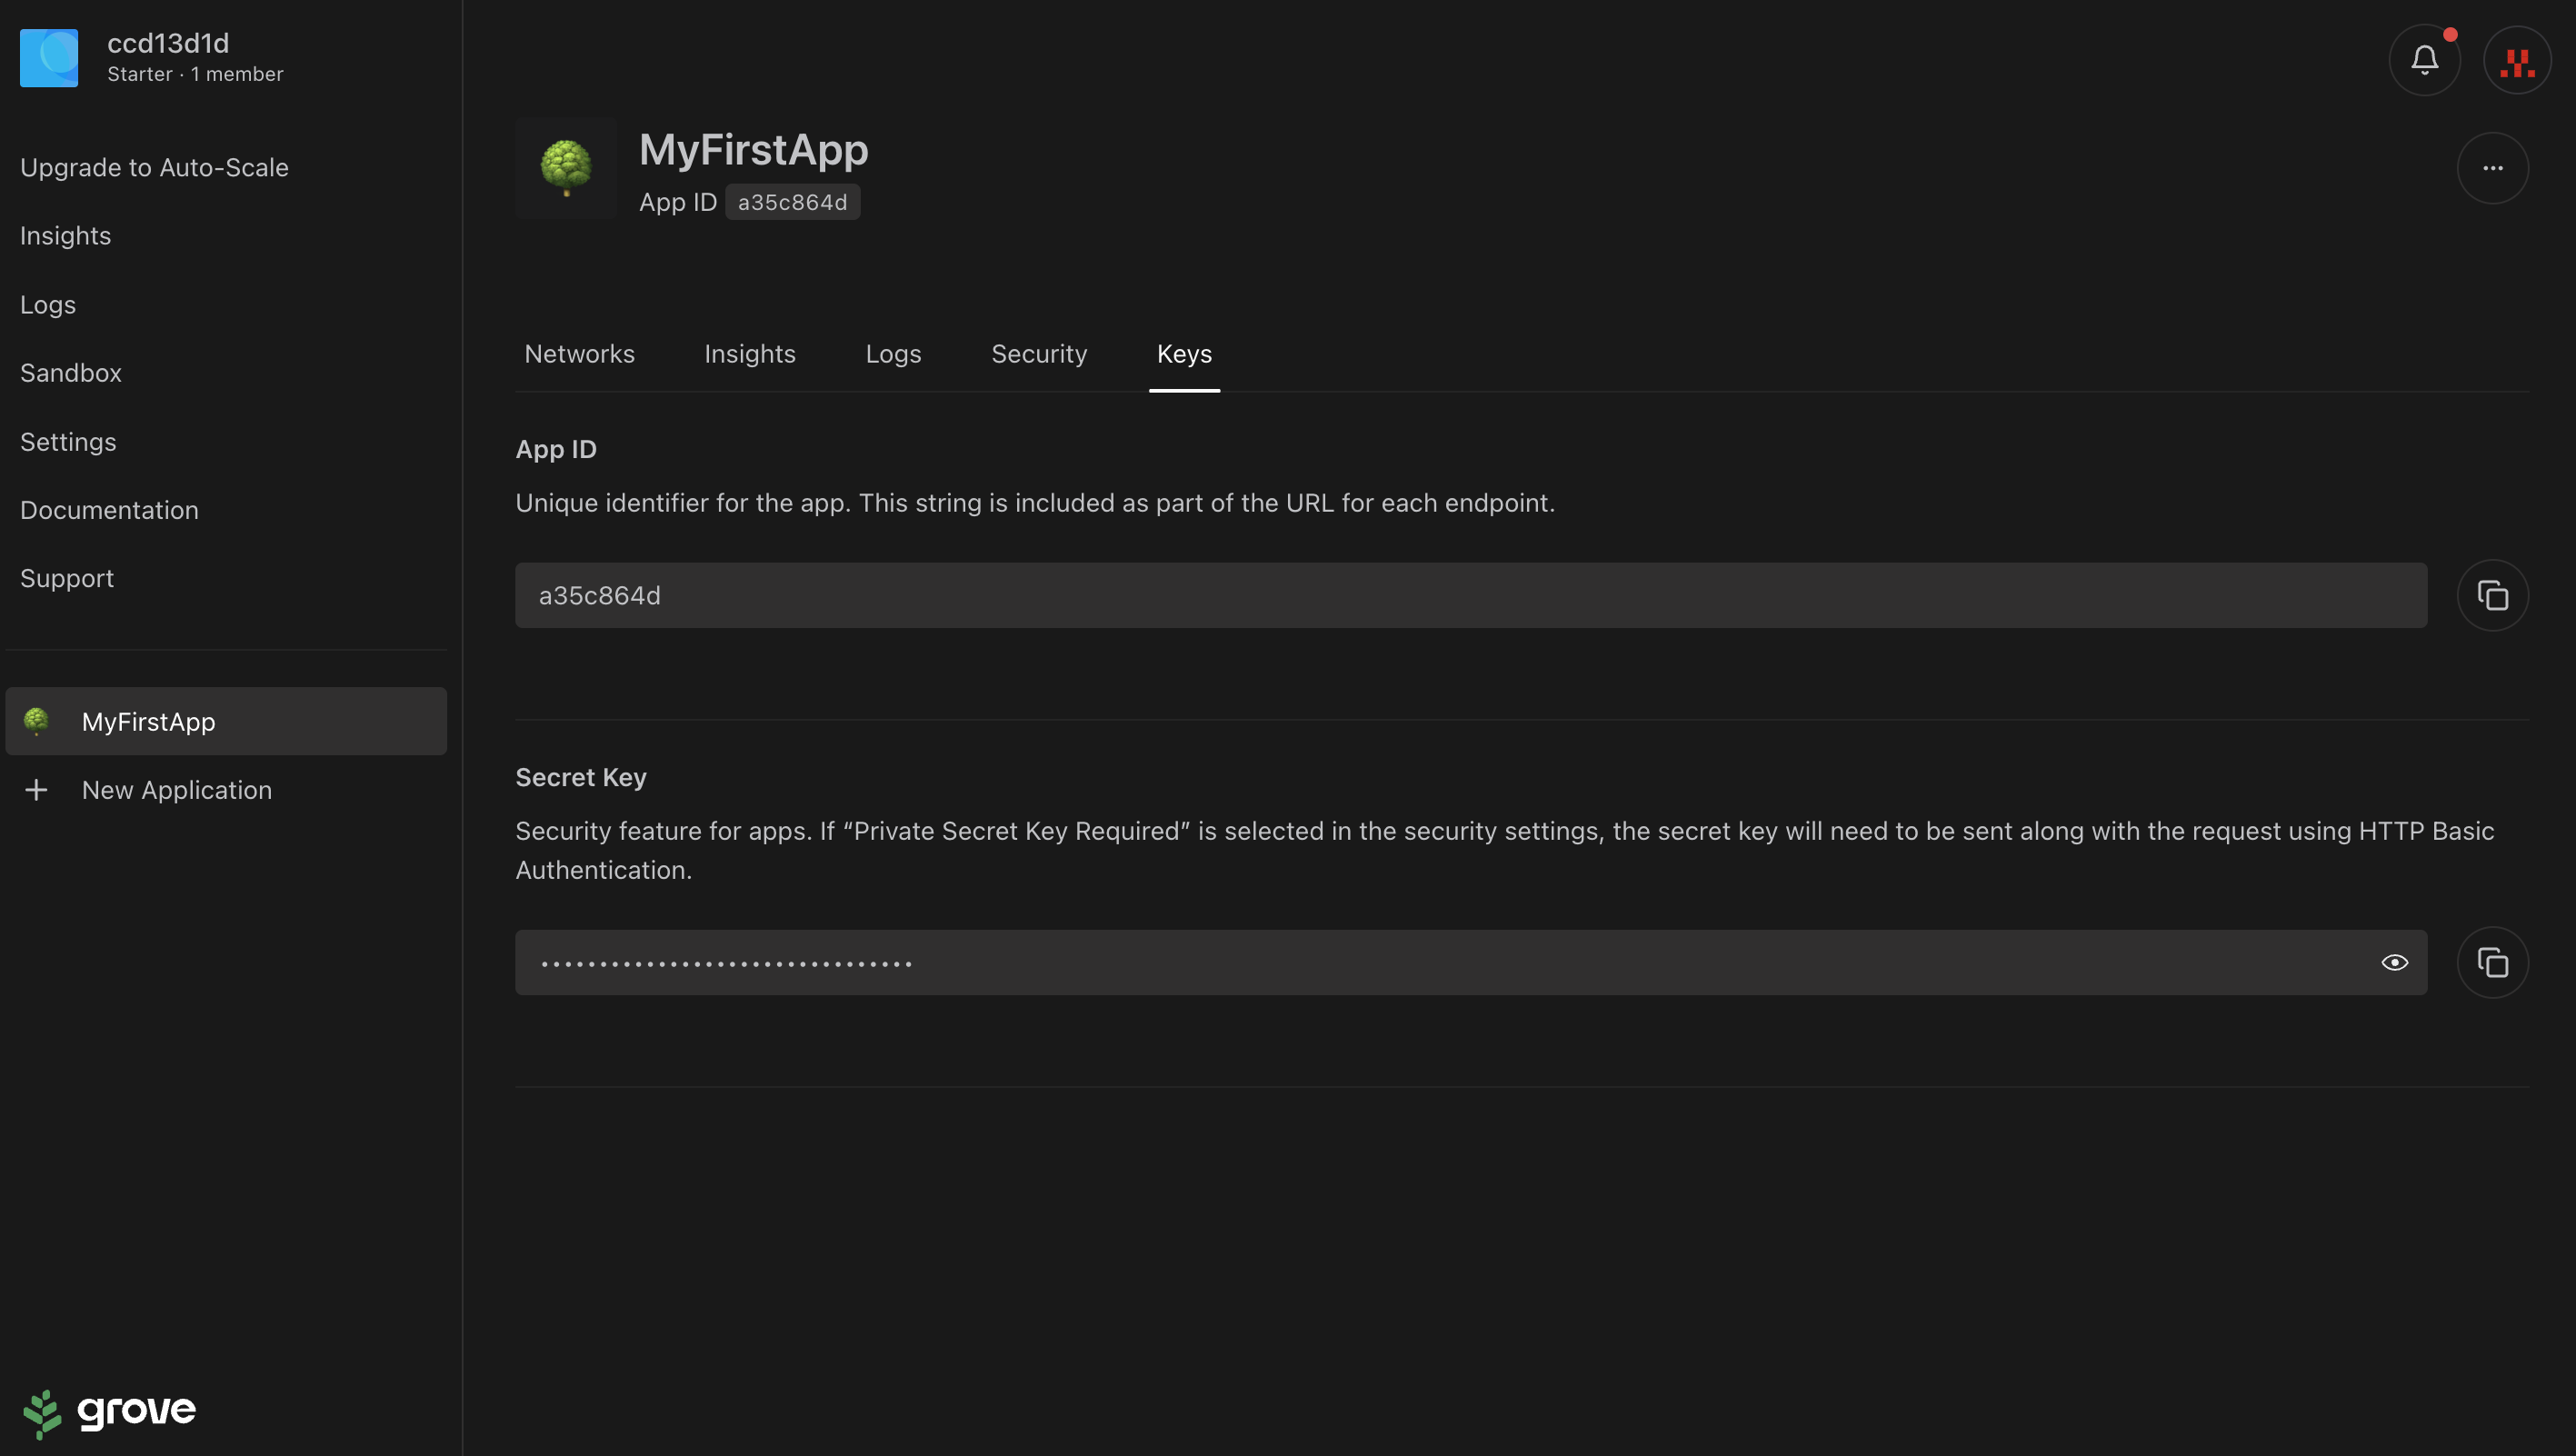
Task: Open the Security tab
Action: [x=1038, y=354]
